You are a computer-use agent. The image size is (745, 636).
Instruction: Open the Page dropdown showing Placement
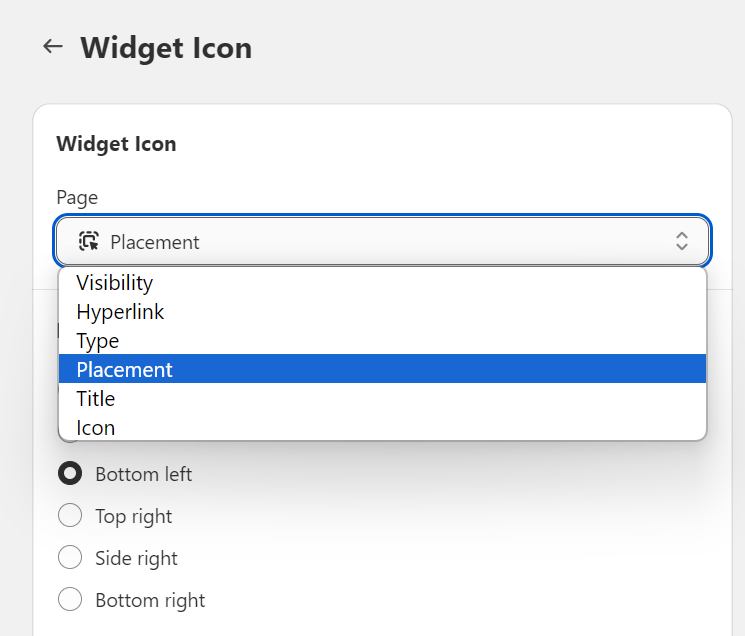tap(382, 241)
